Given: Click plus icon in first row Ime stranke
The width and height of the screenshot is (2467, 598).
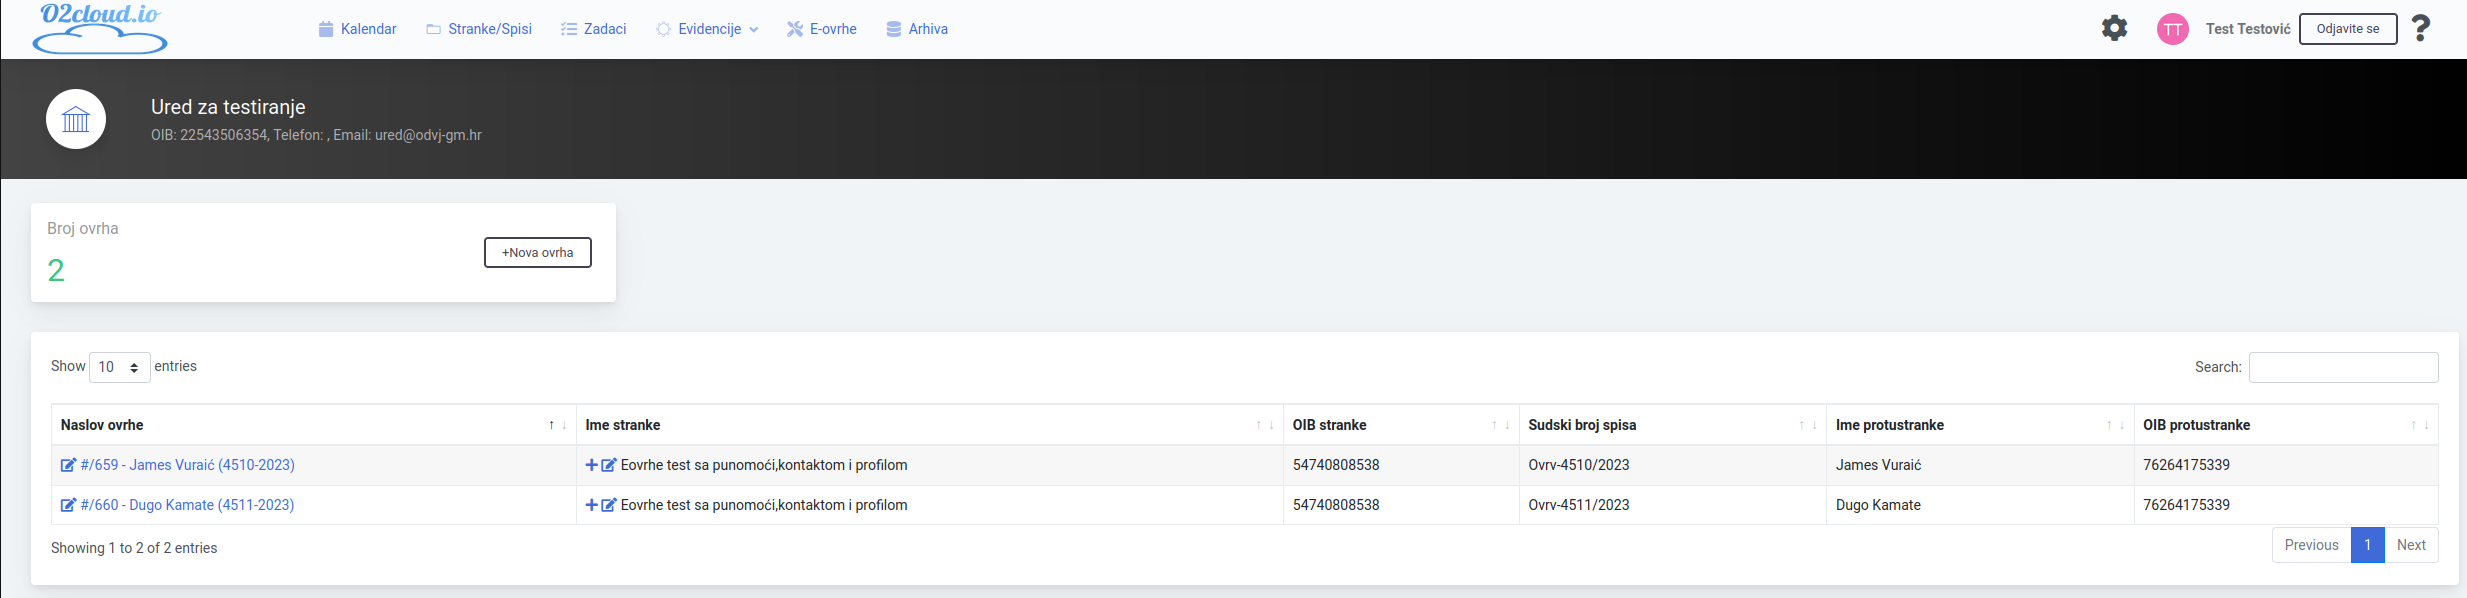Looking at the screenshot, I should coord(592,465).
